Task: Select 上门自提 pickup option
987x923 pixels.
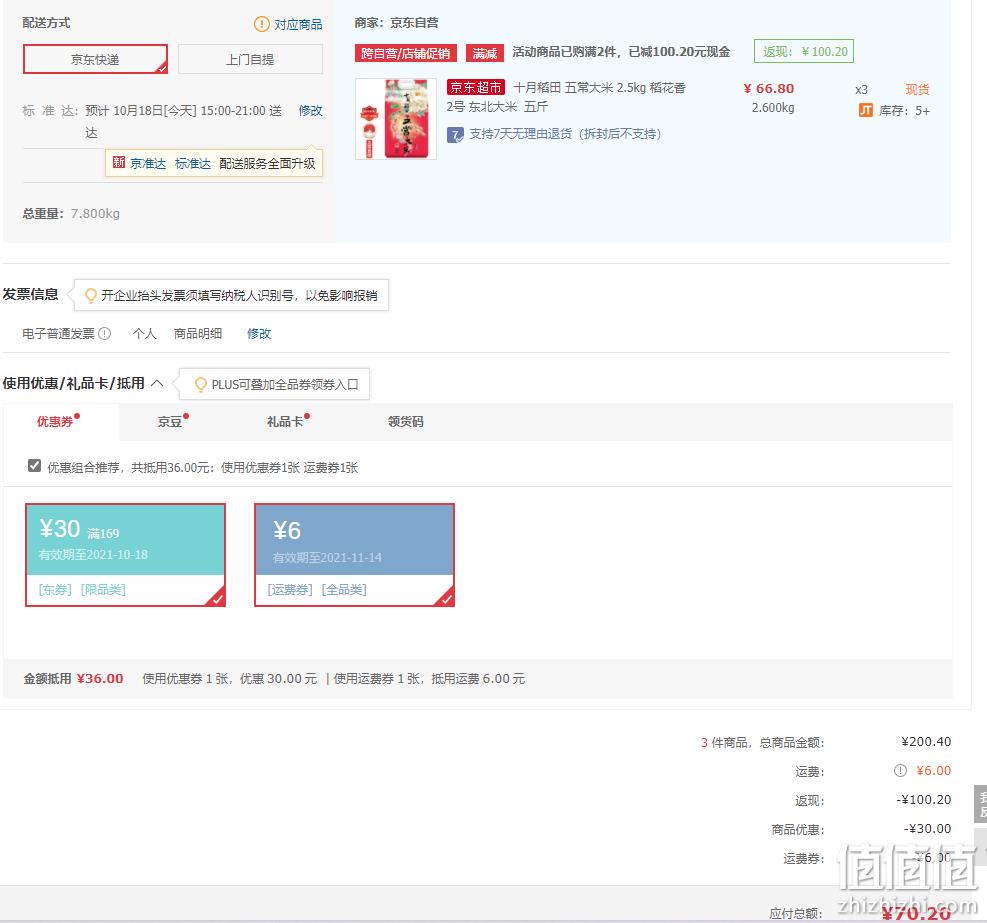Action: (x=250, y=59)
